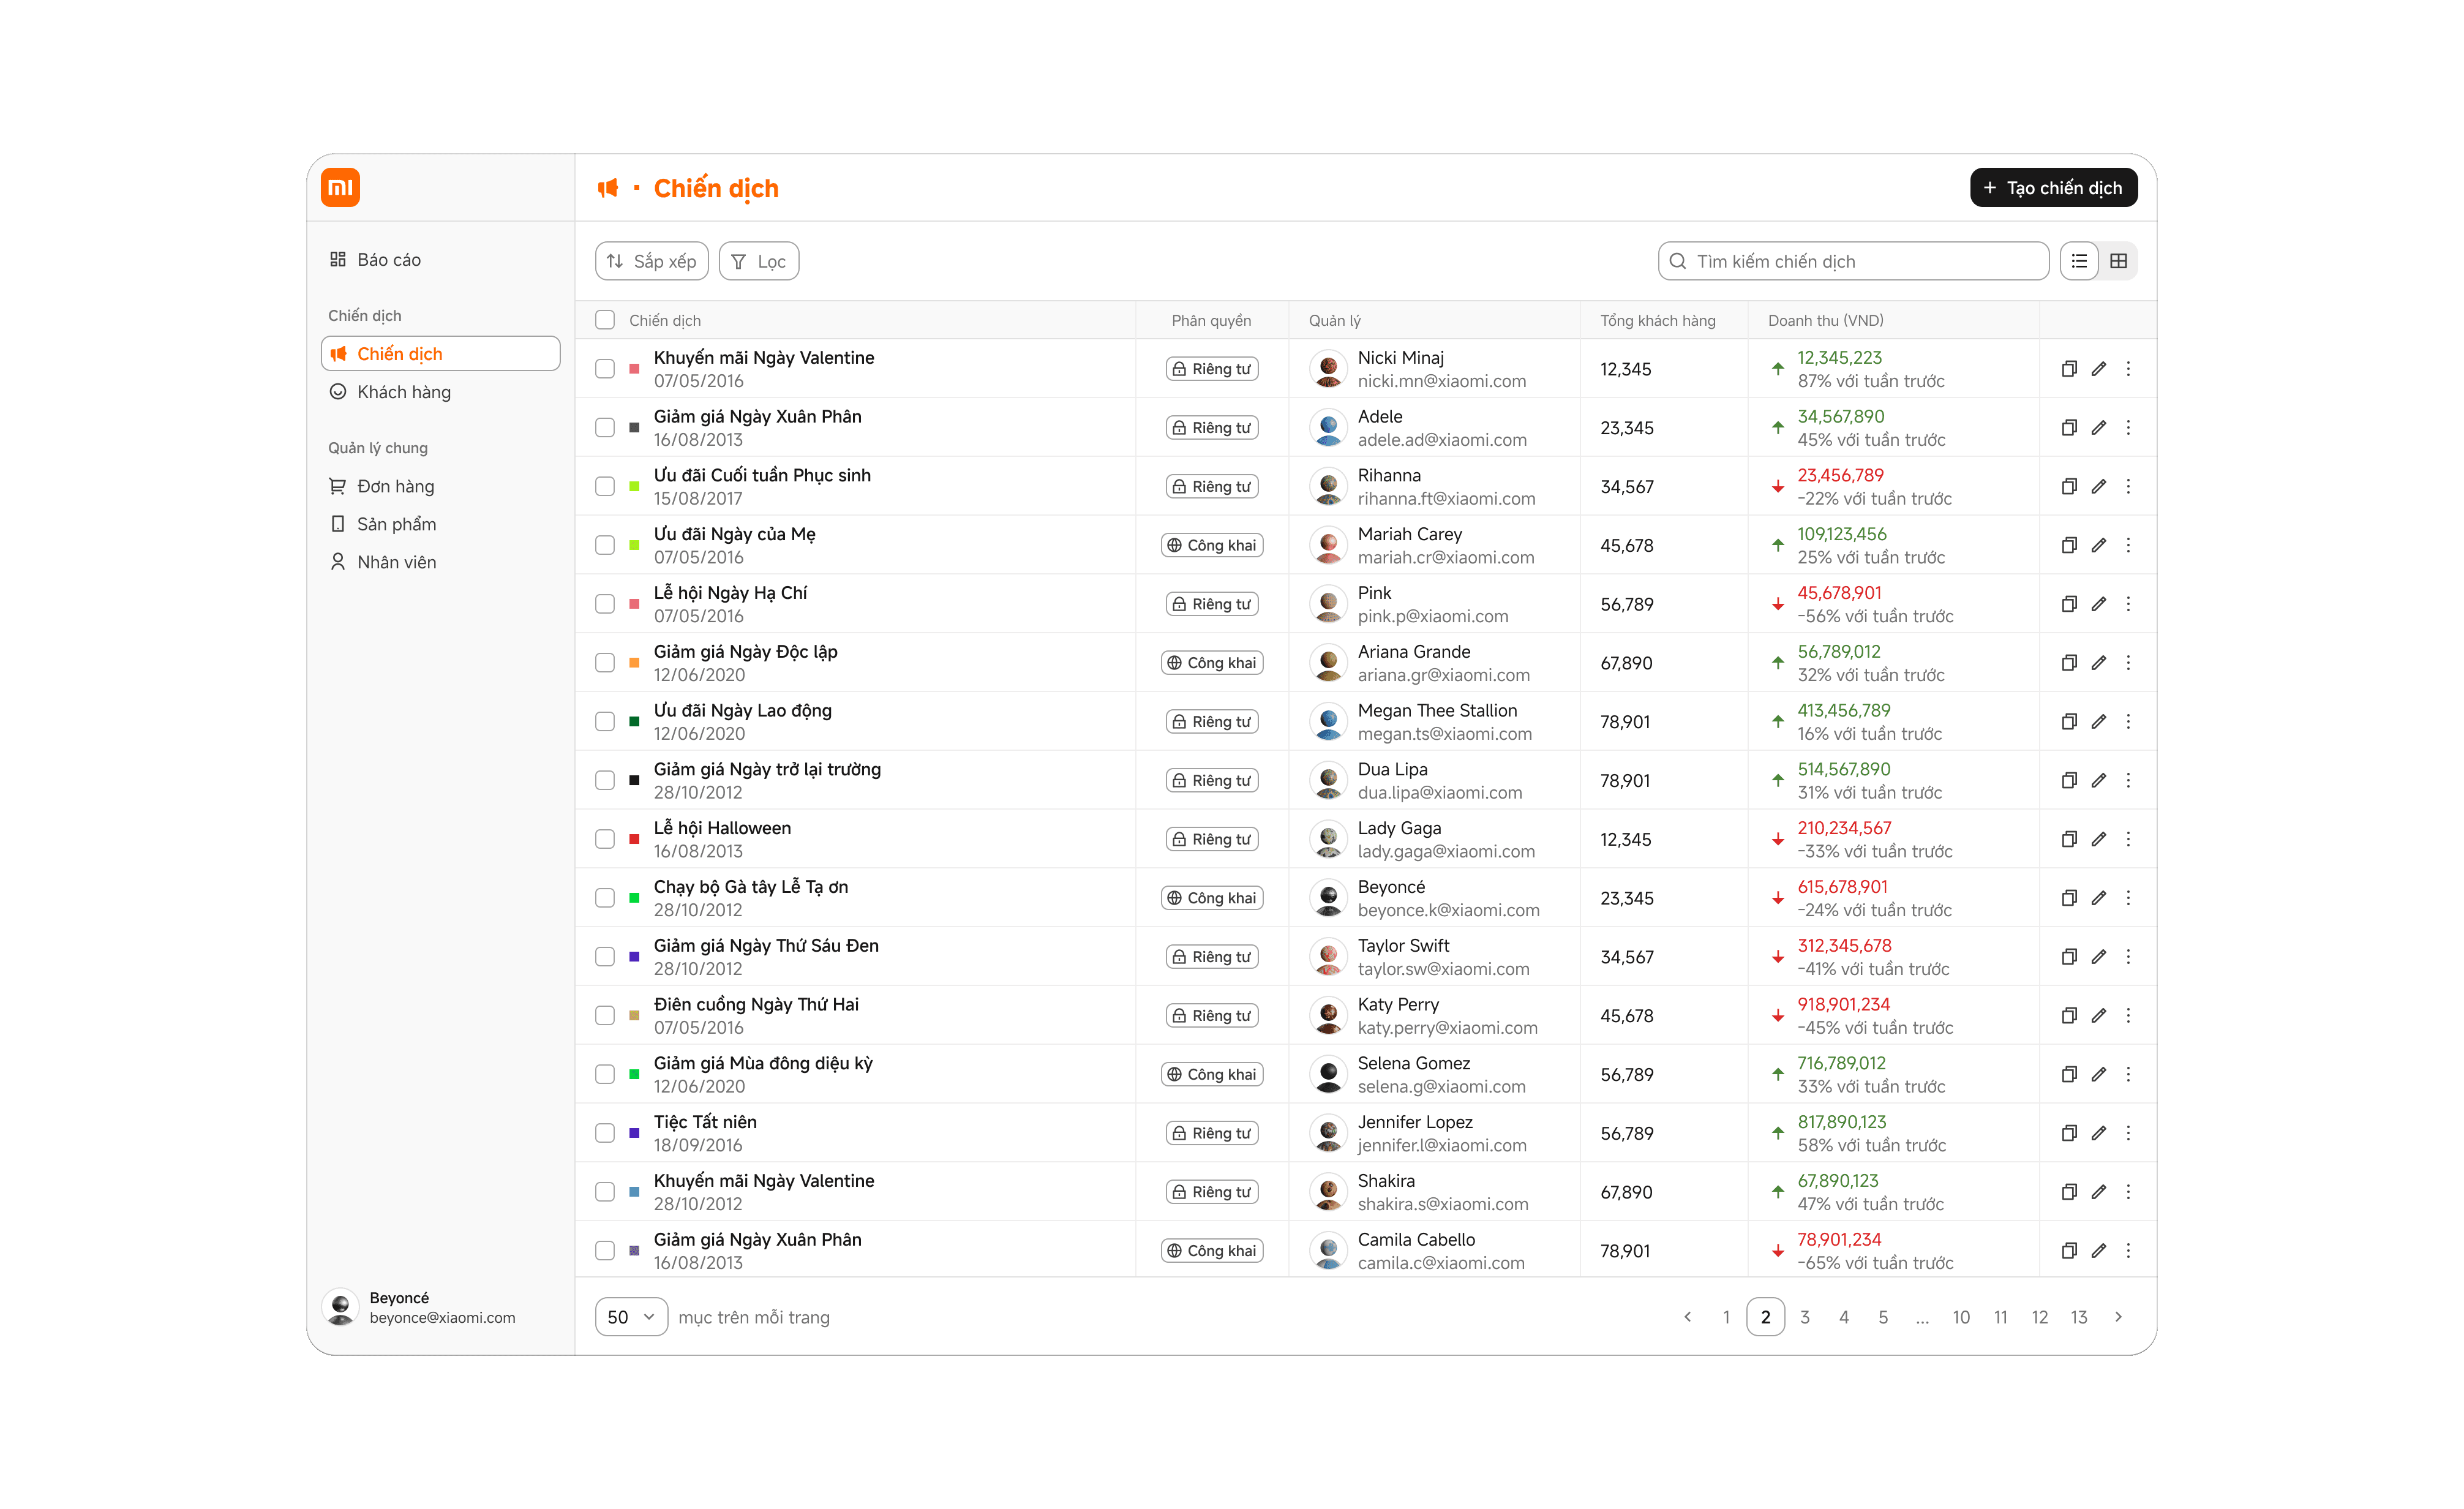Open the 50 items per page dropdown
Viewport: 2464px width, 1509px height.
[x=631, y=1317]
